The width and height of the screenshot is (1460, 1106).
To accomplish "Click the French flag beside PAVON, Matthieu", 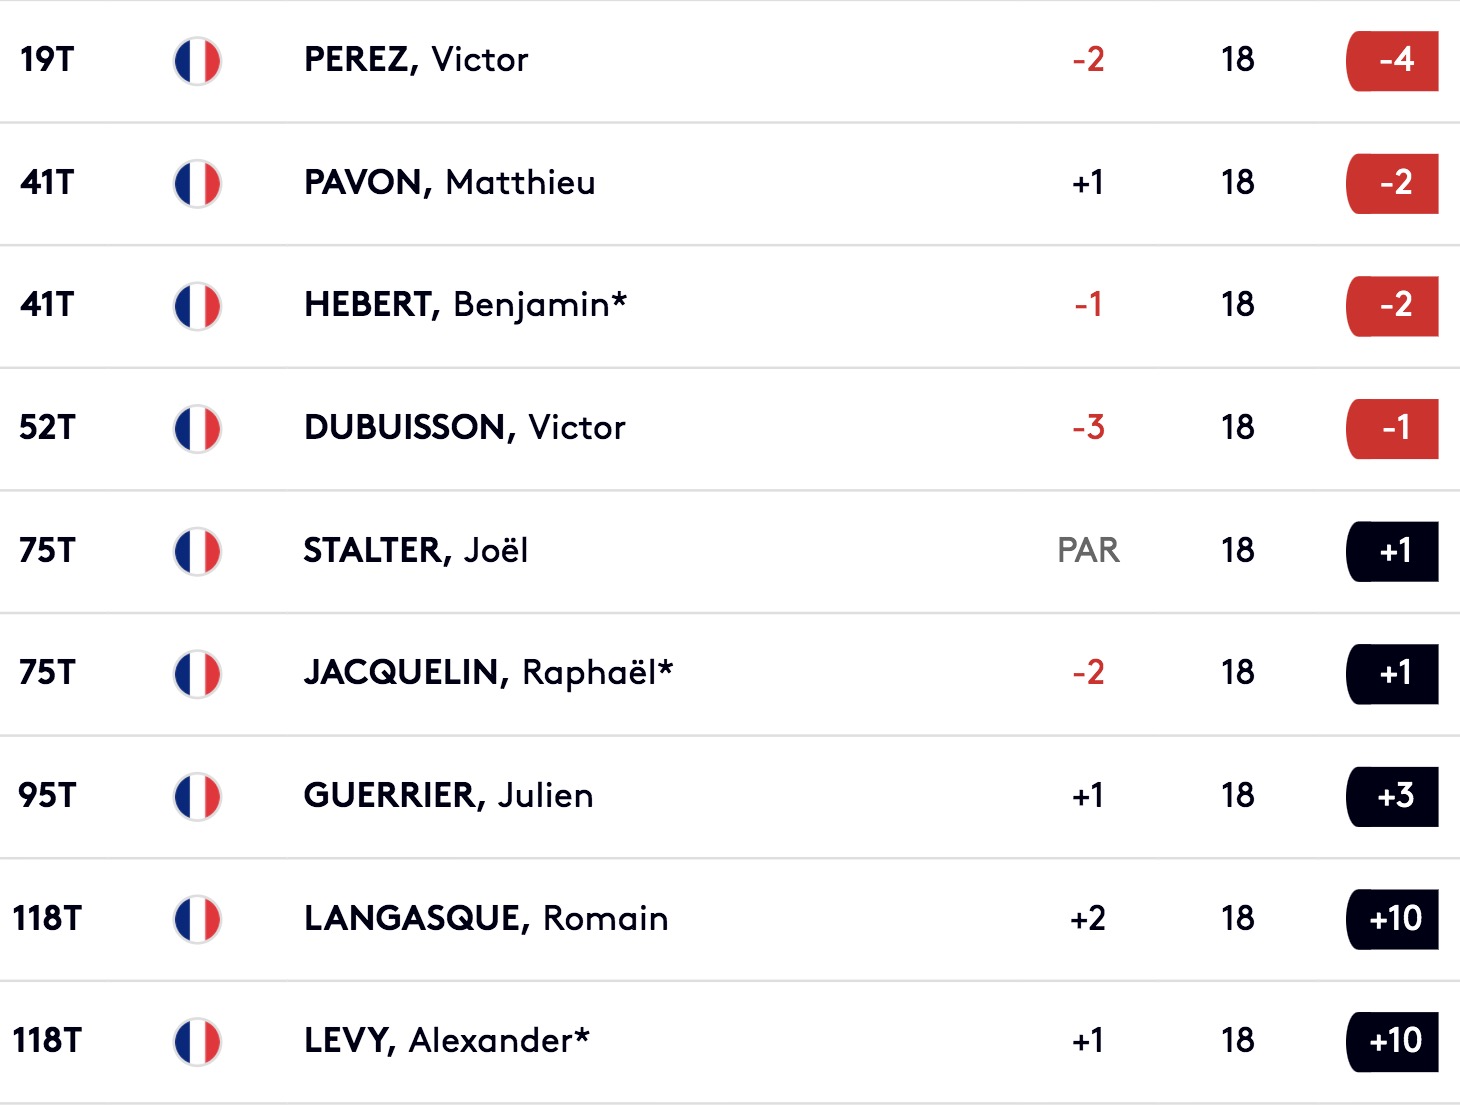I will 197,184.
